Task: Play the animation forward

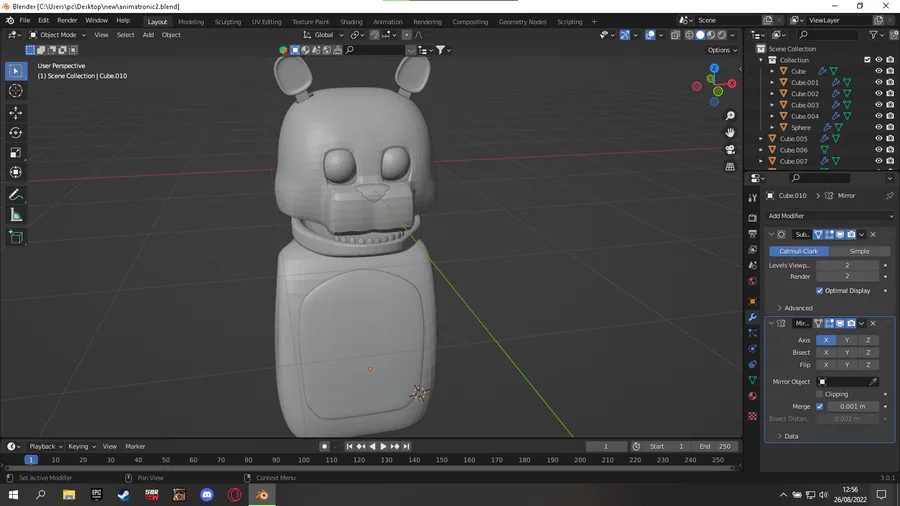Action: pos(383,446)
